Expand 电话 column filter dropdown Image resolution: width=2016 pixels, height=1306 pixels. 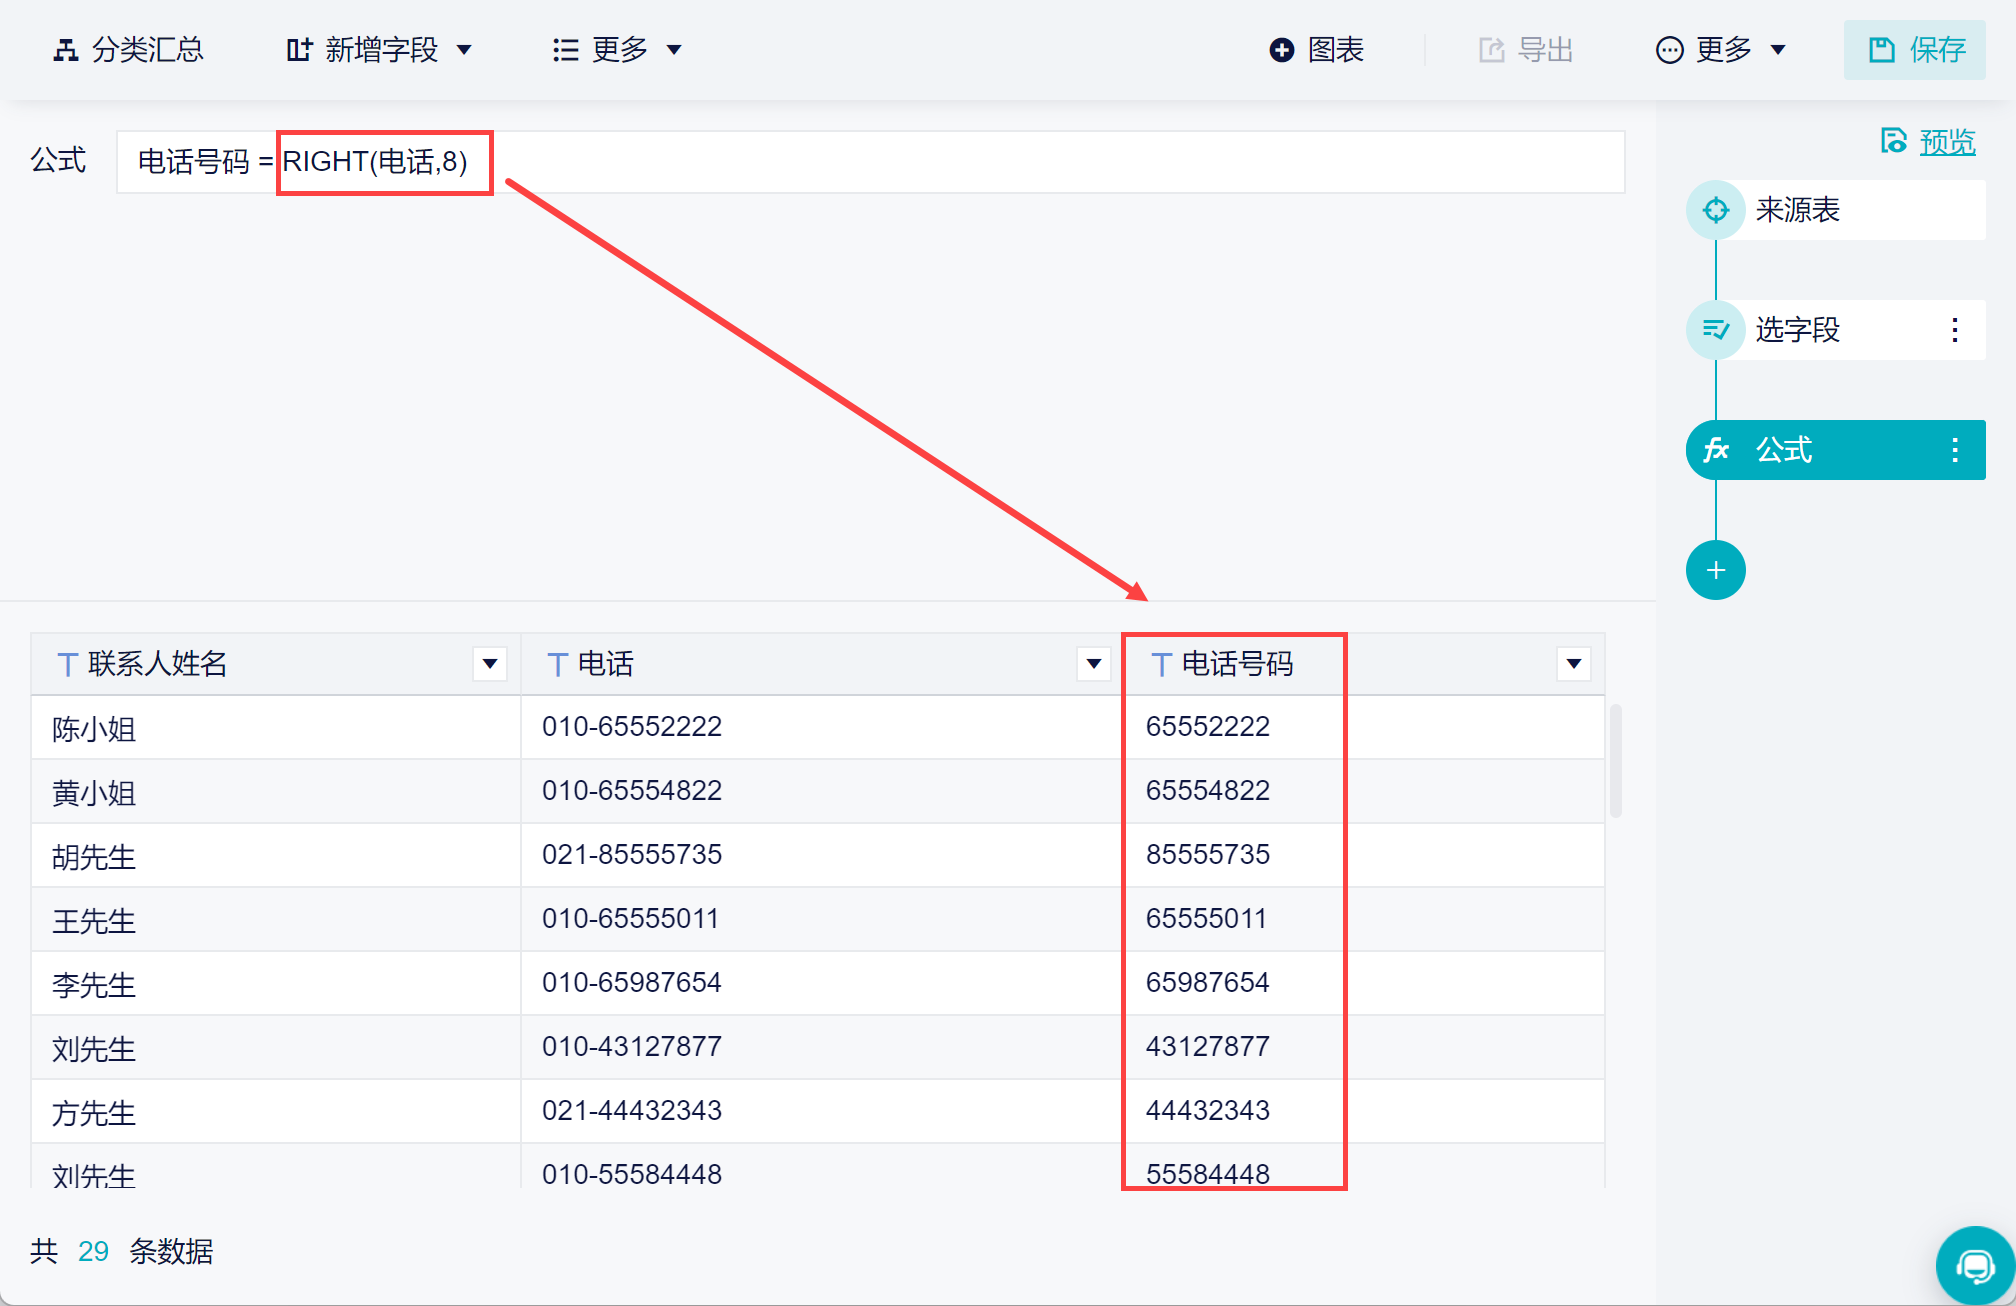1093,663
